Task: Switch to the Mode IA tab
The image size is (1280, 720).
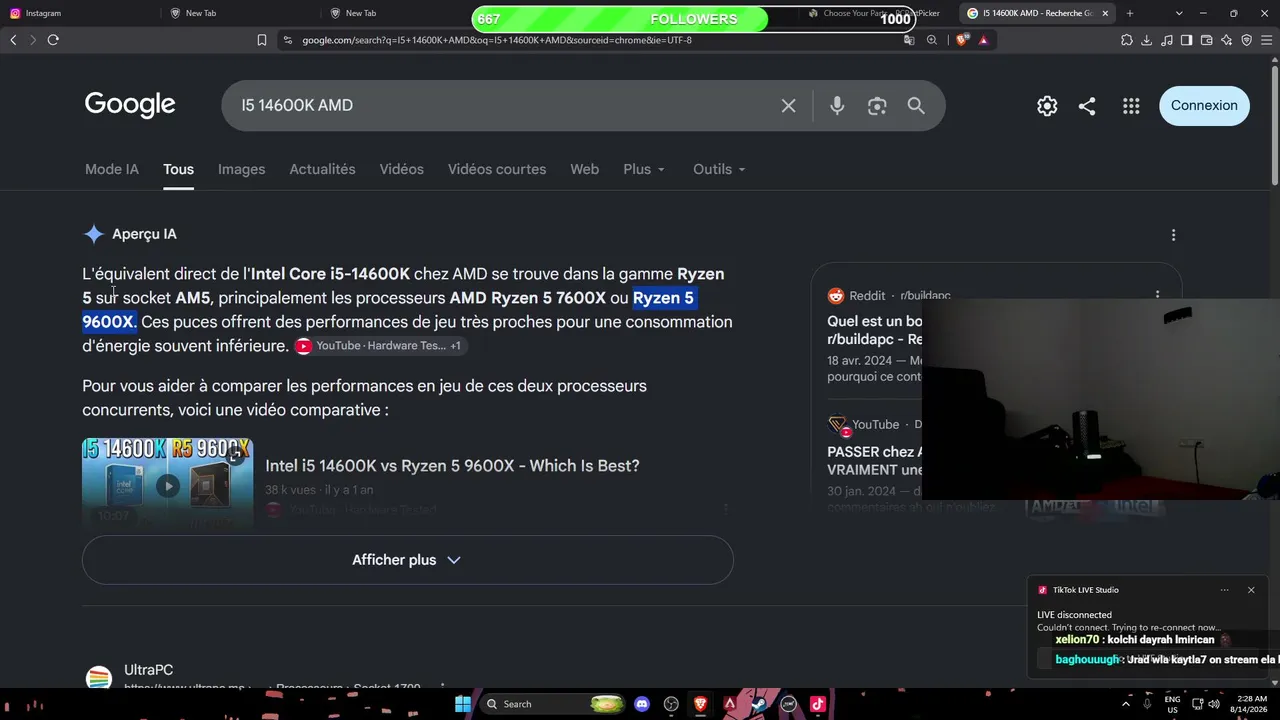Action: (x=112, y=169)
